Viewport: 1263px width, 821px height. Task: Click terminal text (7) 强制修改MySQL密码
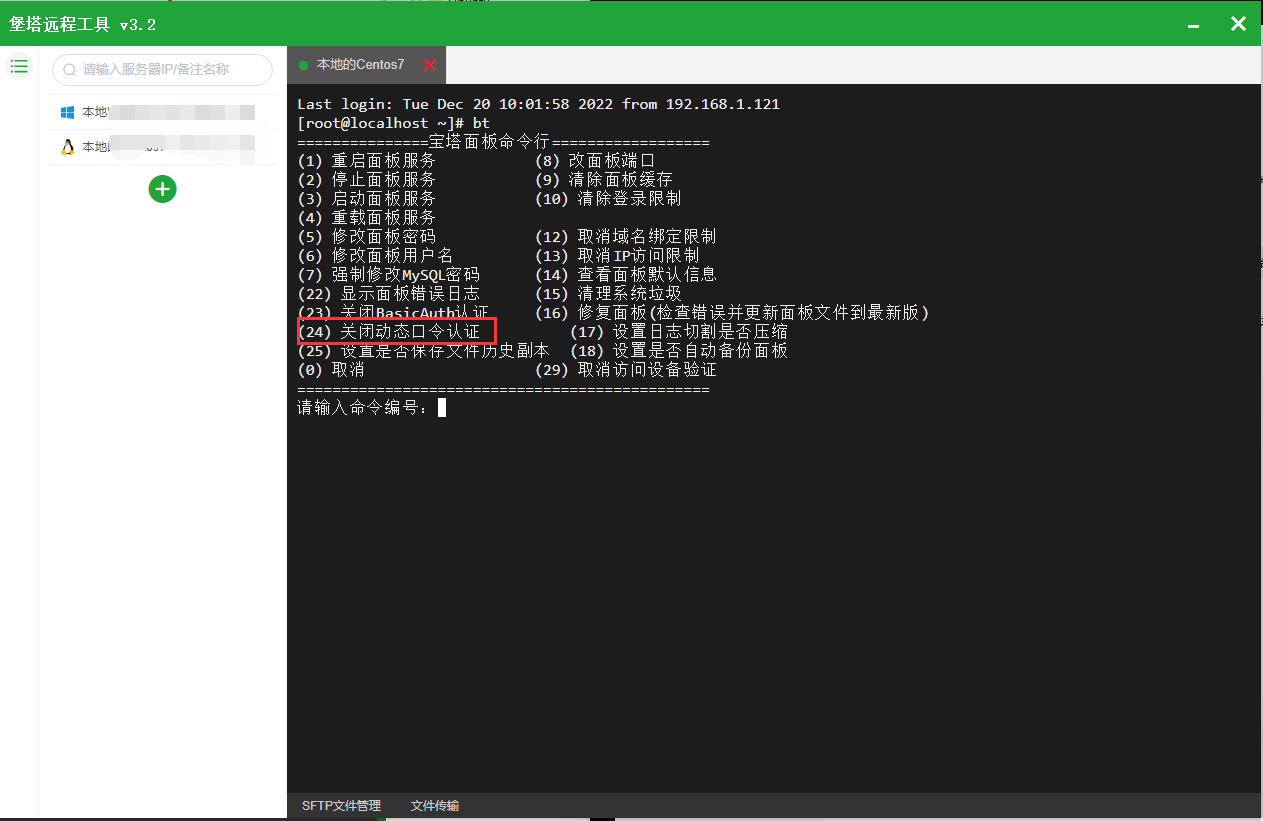click(x=389, y=275)
